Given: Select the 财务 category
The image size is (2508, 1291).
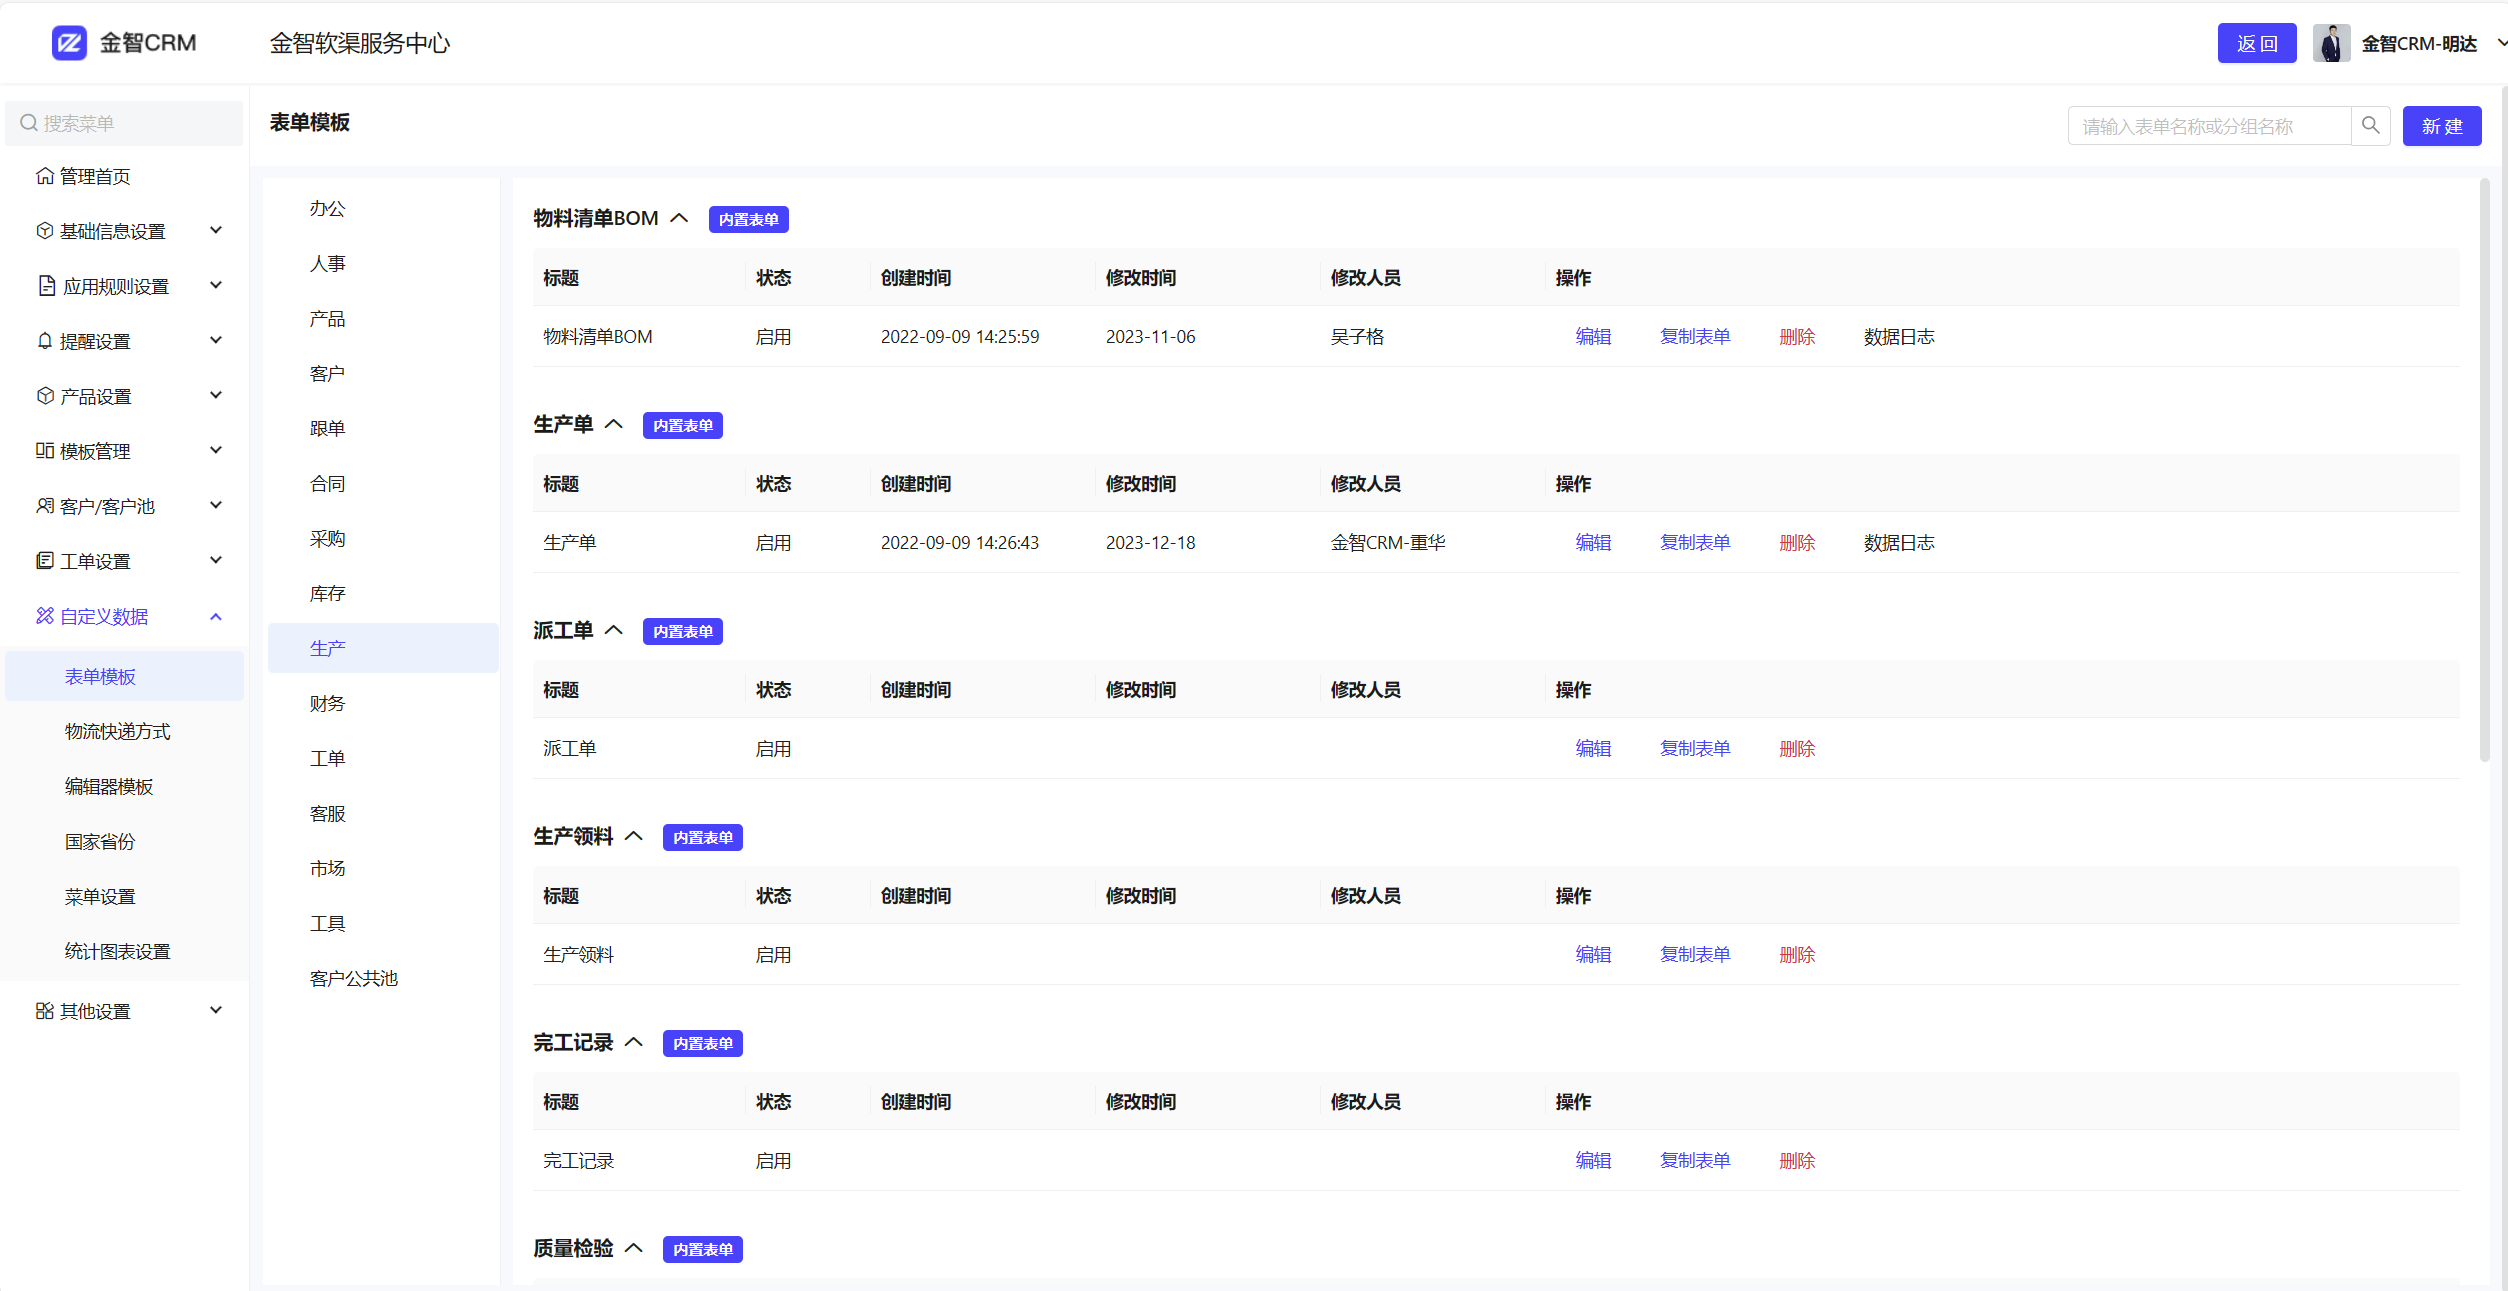Looking at the screenshot, I should click(327, 703).
